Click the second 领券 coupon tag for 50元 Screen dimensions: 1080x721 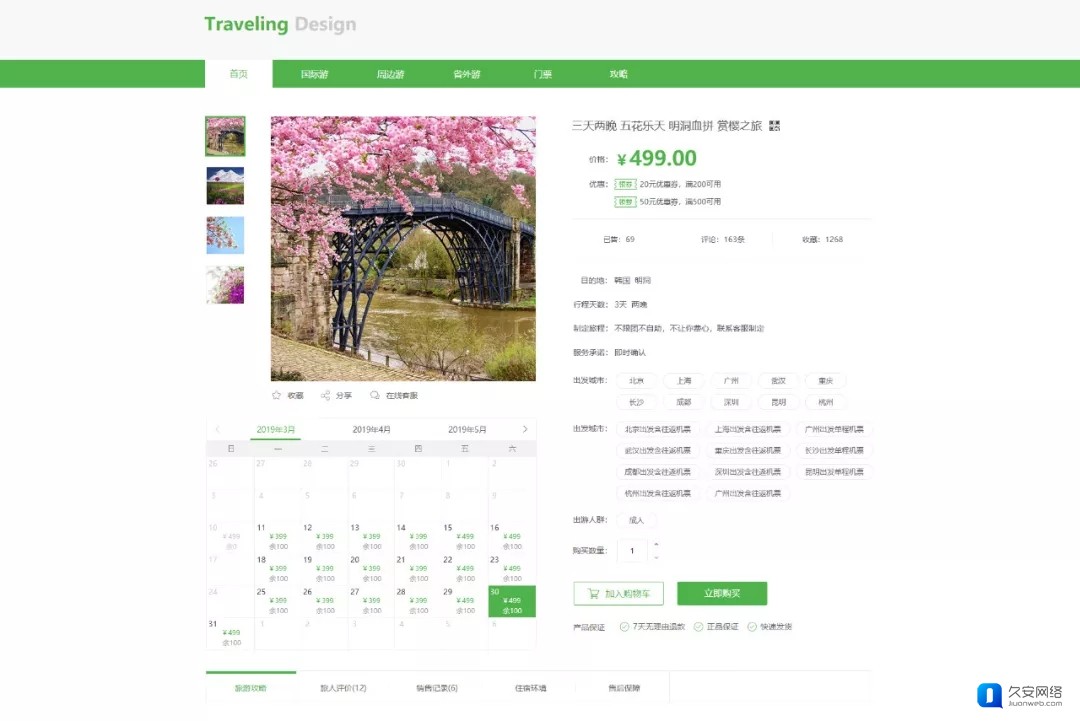625,202
